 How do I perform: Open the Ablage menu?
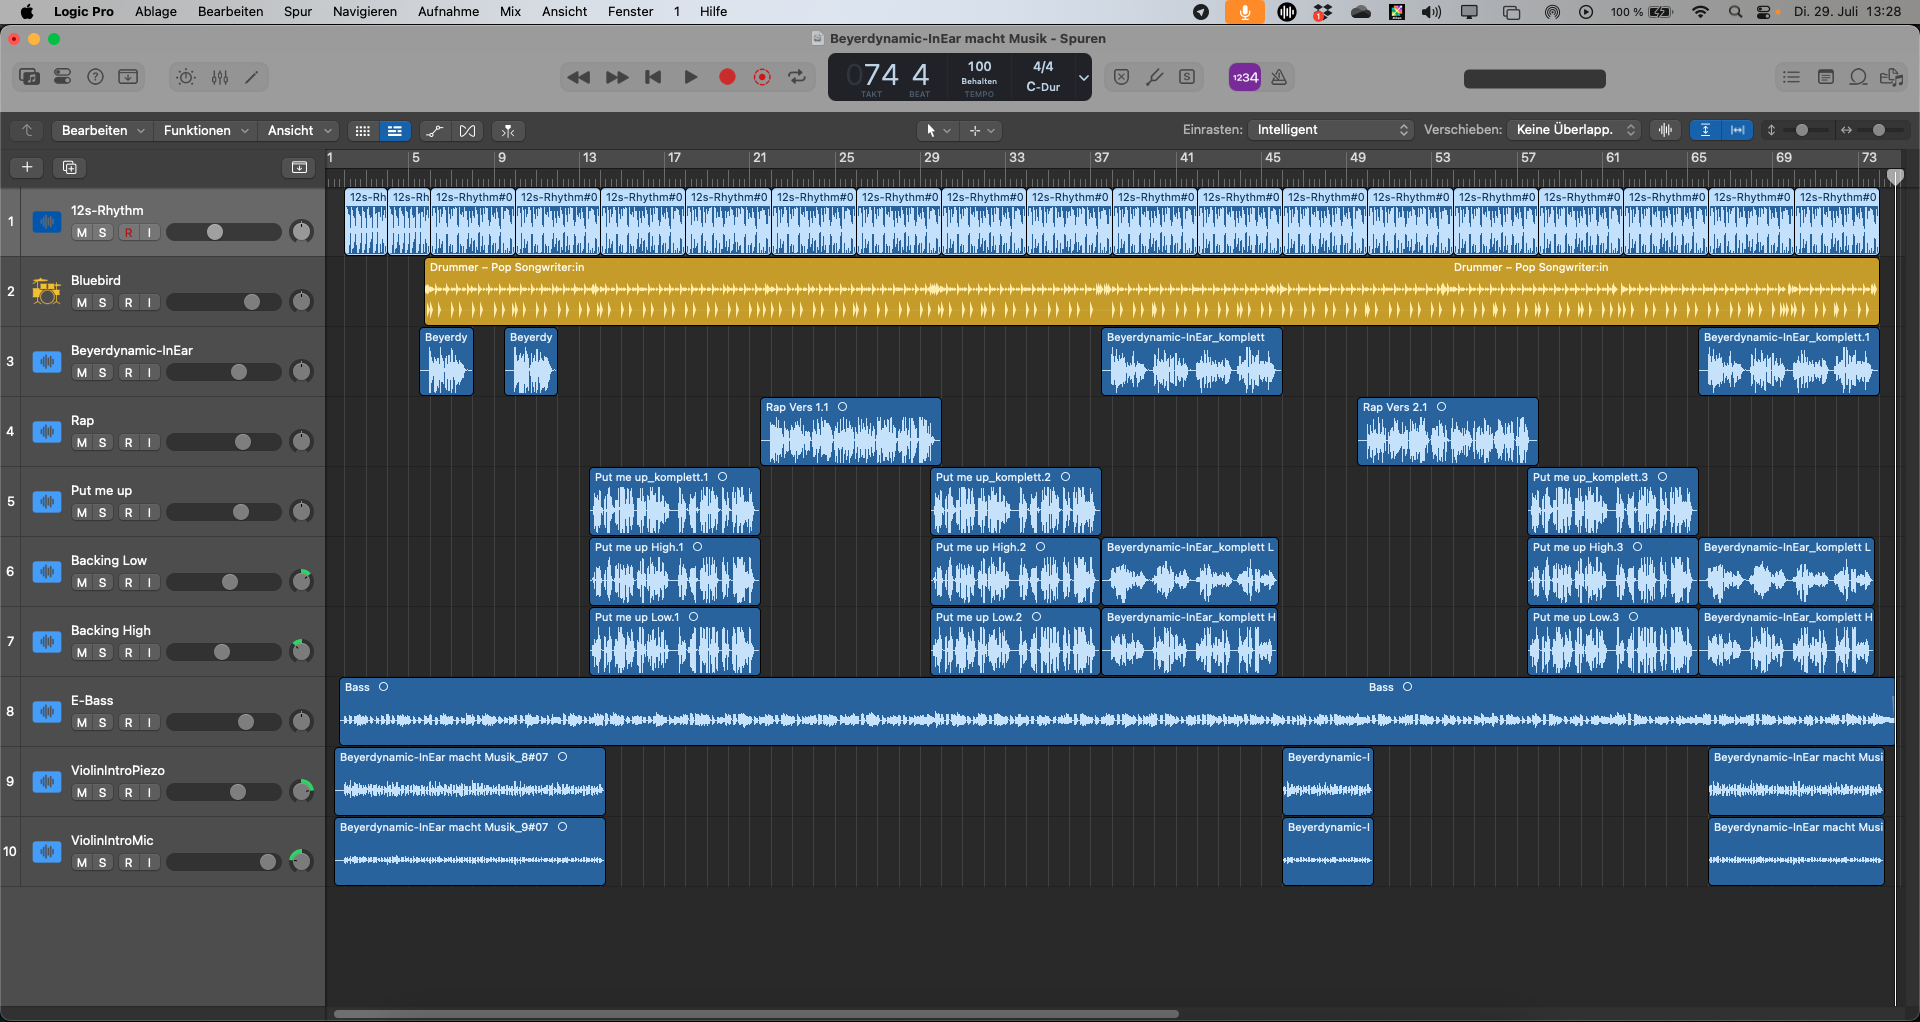pos(156,12)
